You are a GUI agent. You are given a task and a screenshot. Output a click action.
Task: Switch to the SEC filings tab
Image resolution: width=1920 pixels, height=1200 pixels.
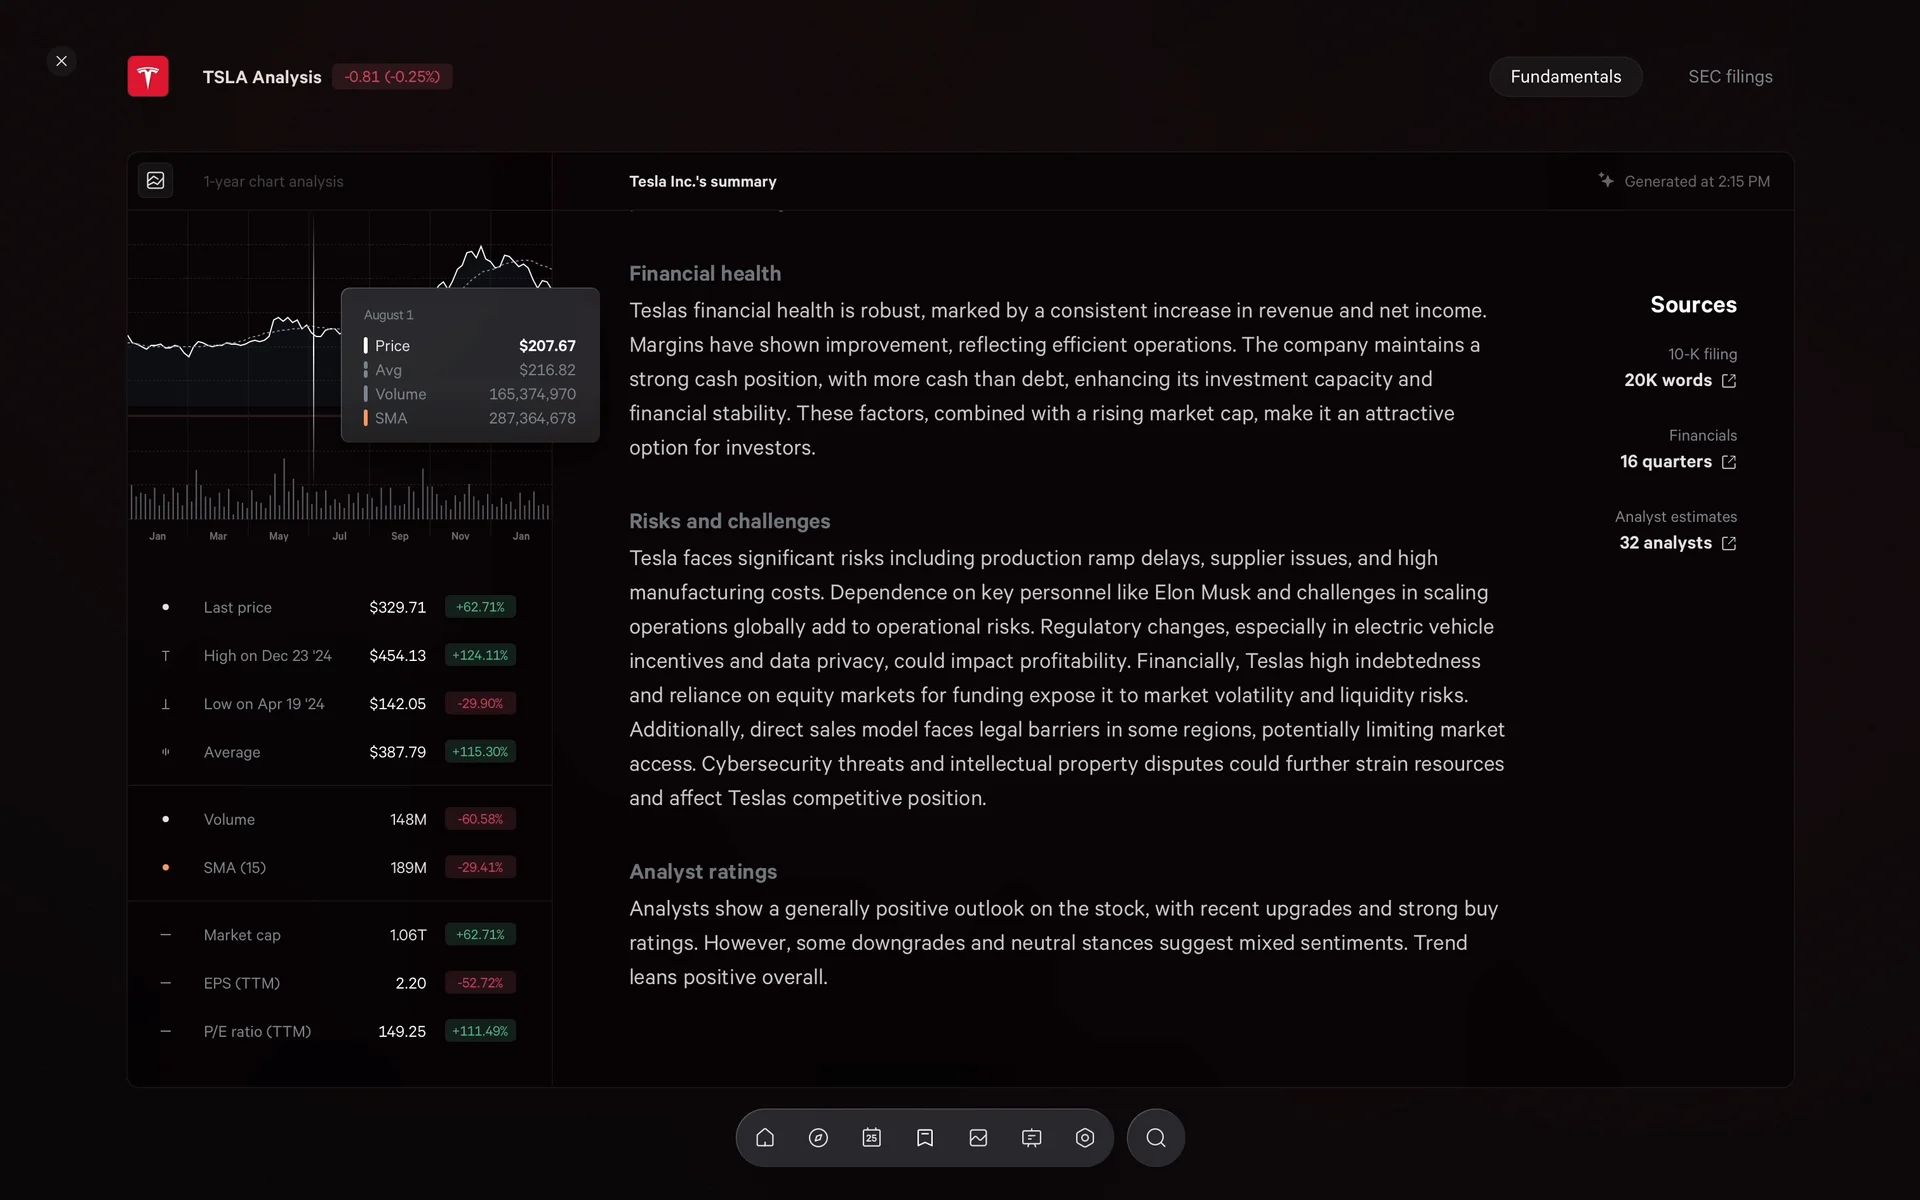(x=1730, y=77)
